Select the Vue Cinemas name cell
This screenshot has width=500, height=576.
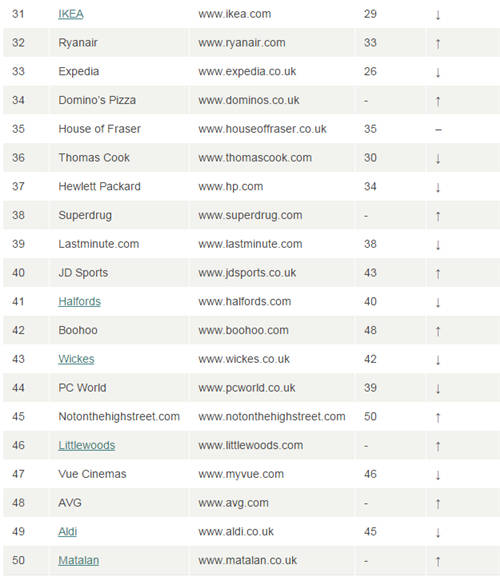click(119, 474)
